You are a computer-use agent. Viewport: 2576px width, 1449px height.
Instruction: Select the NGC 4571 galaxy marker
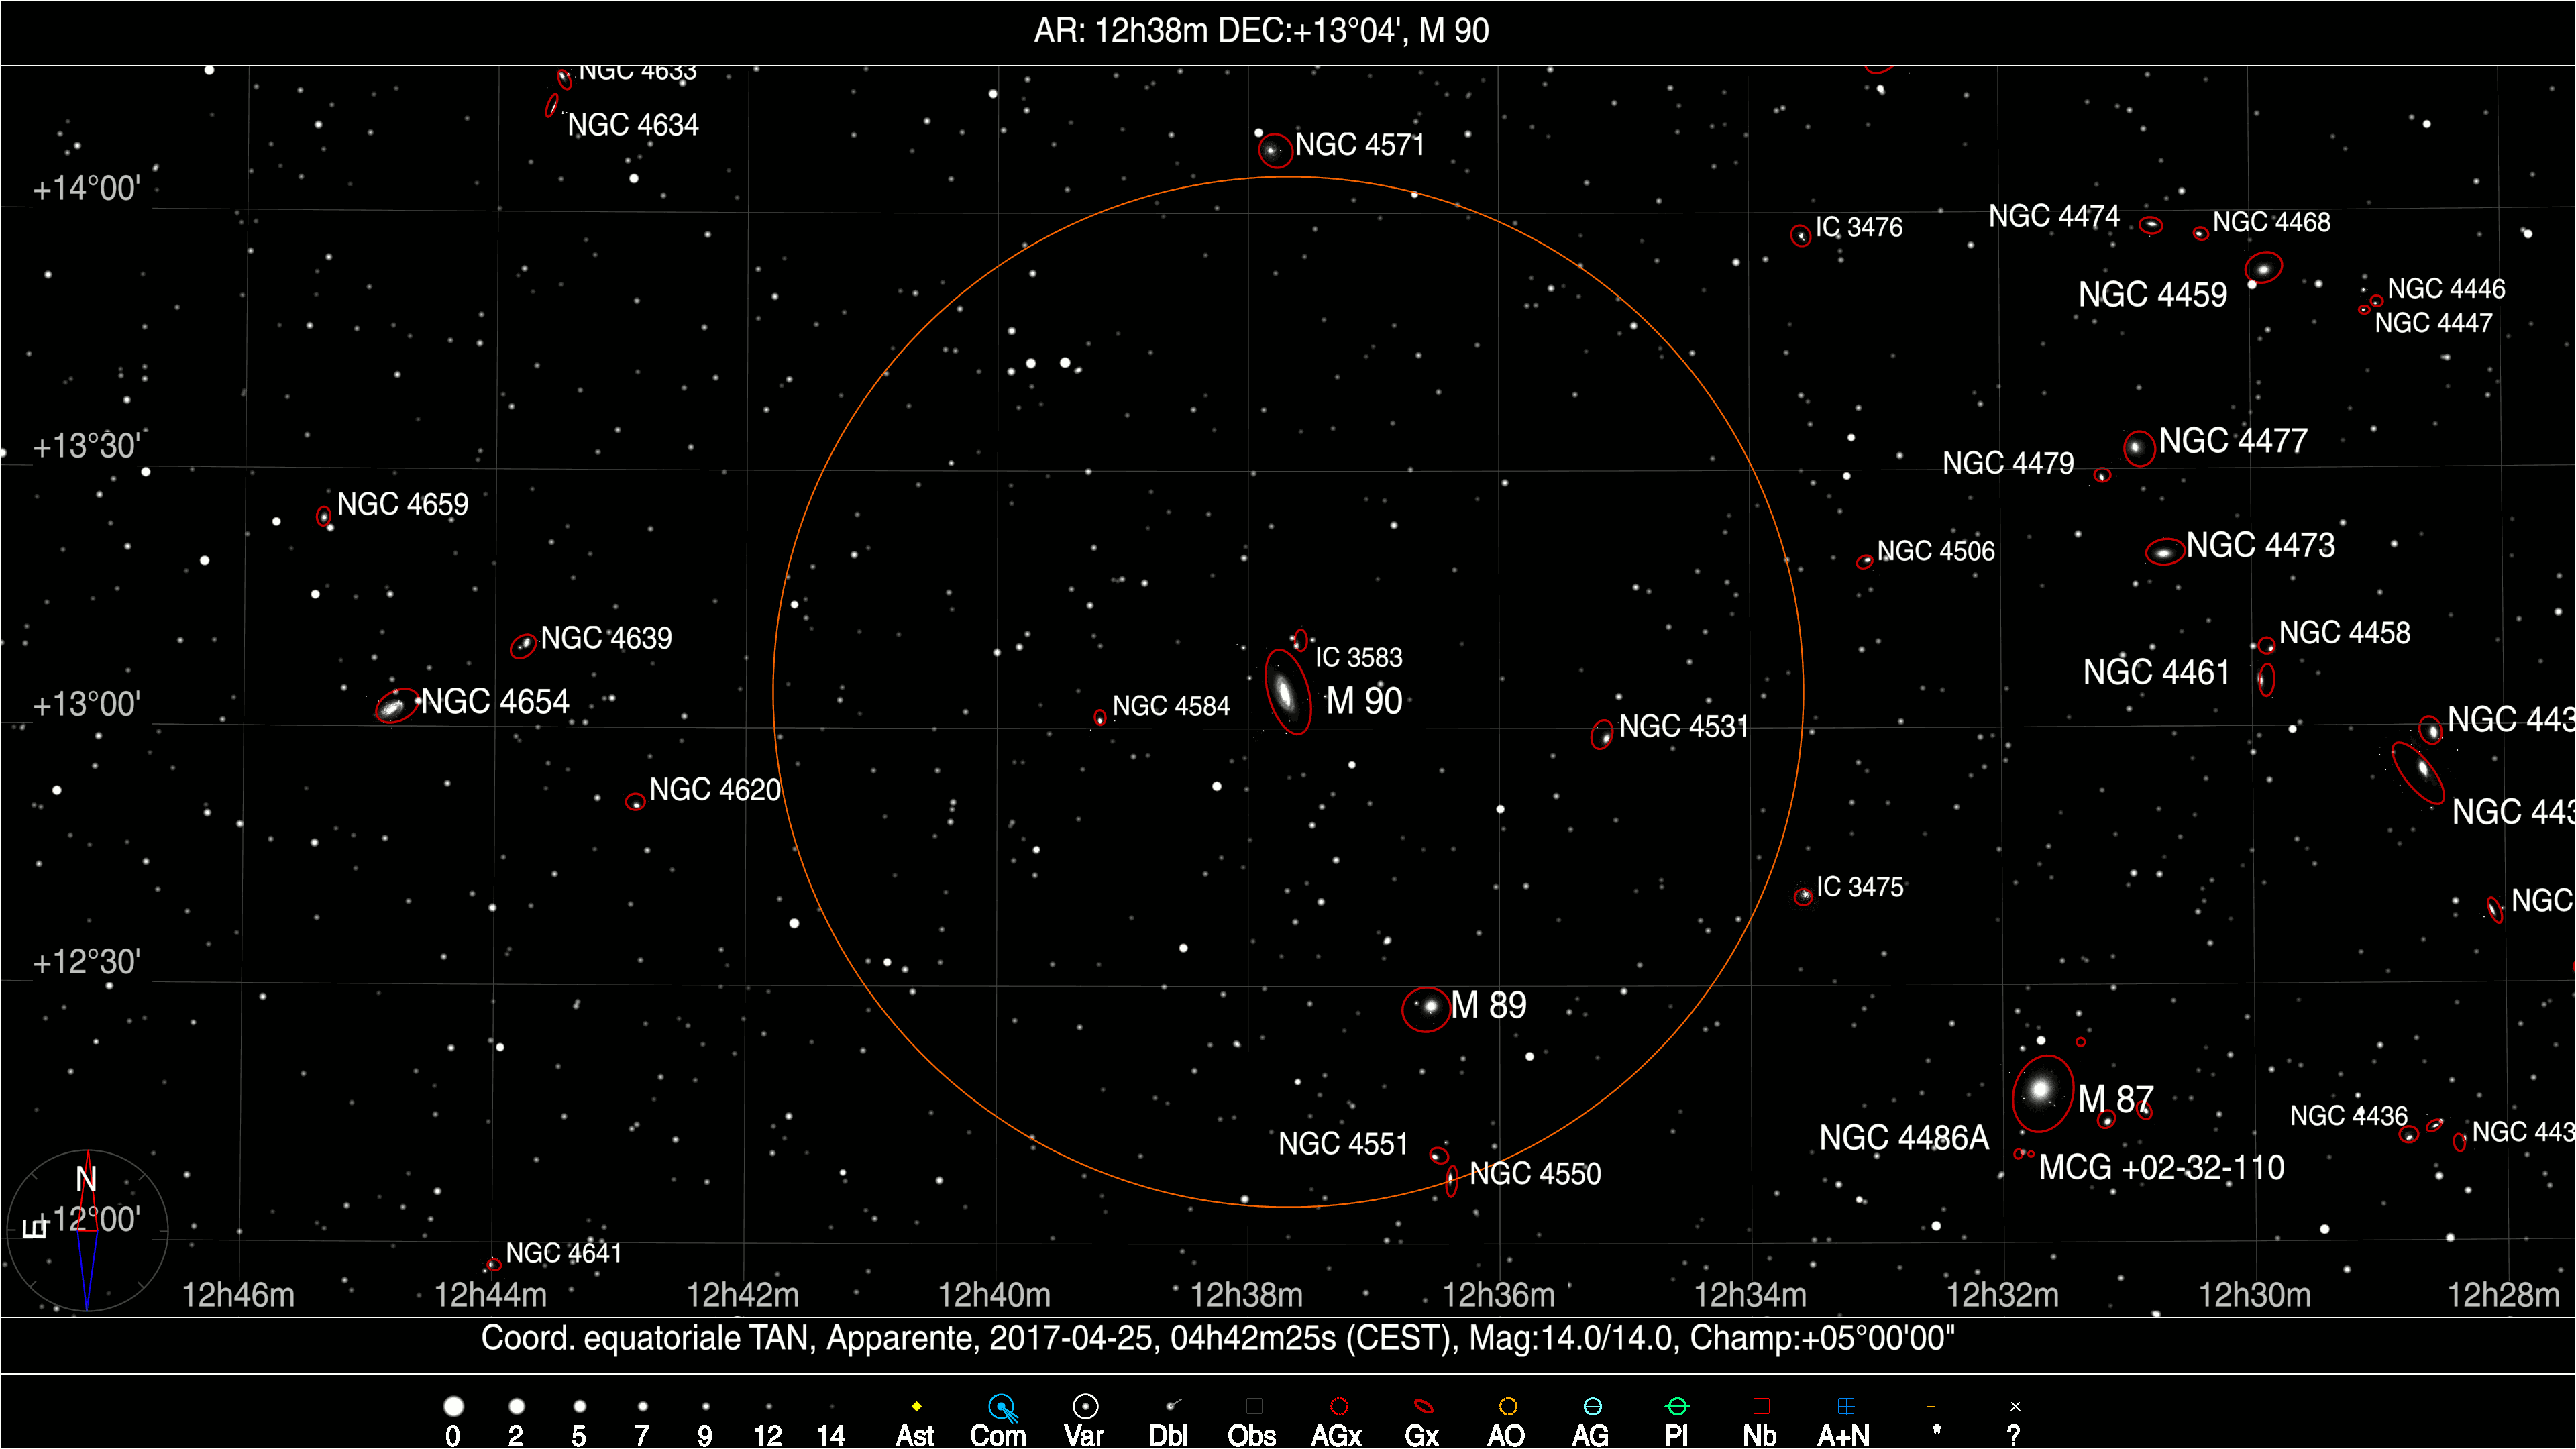click(1274, 150)
